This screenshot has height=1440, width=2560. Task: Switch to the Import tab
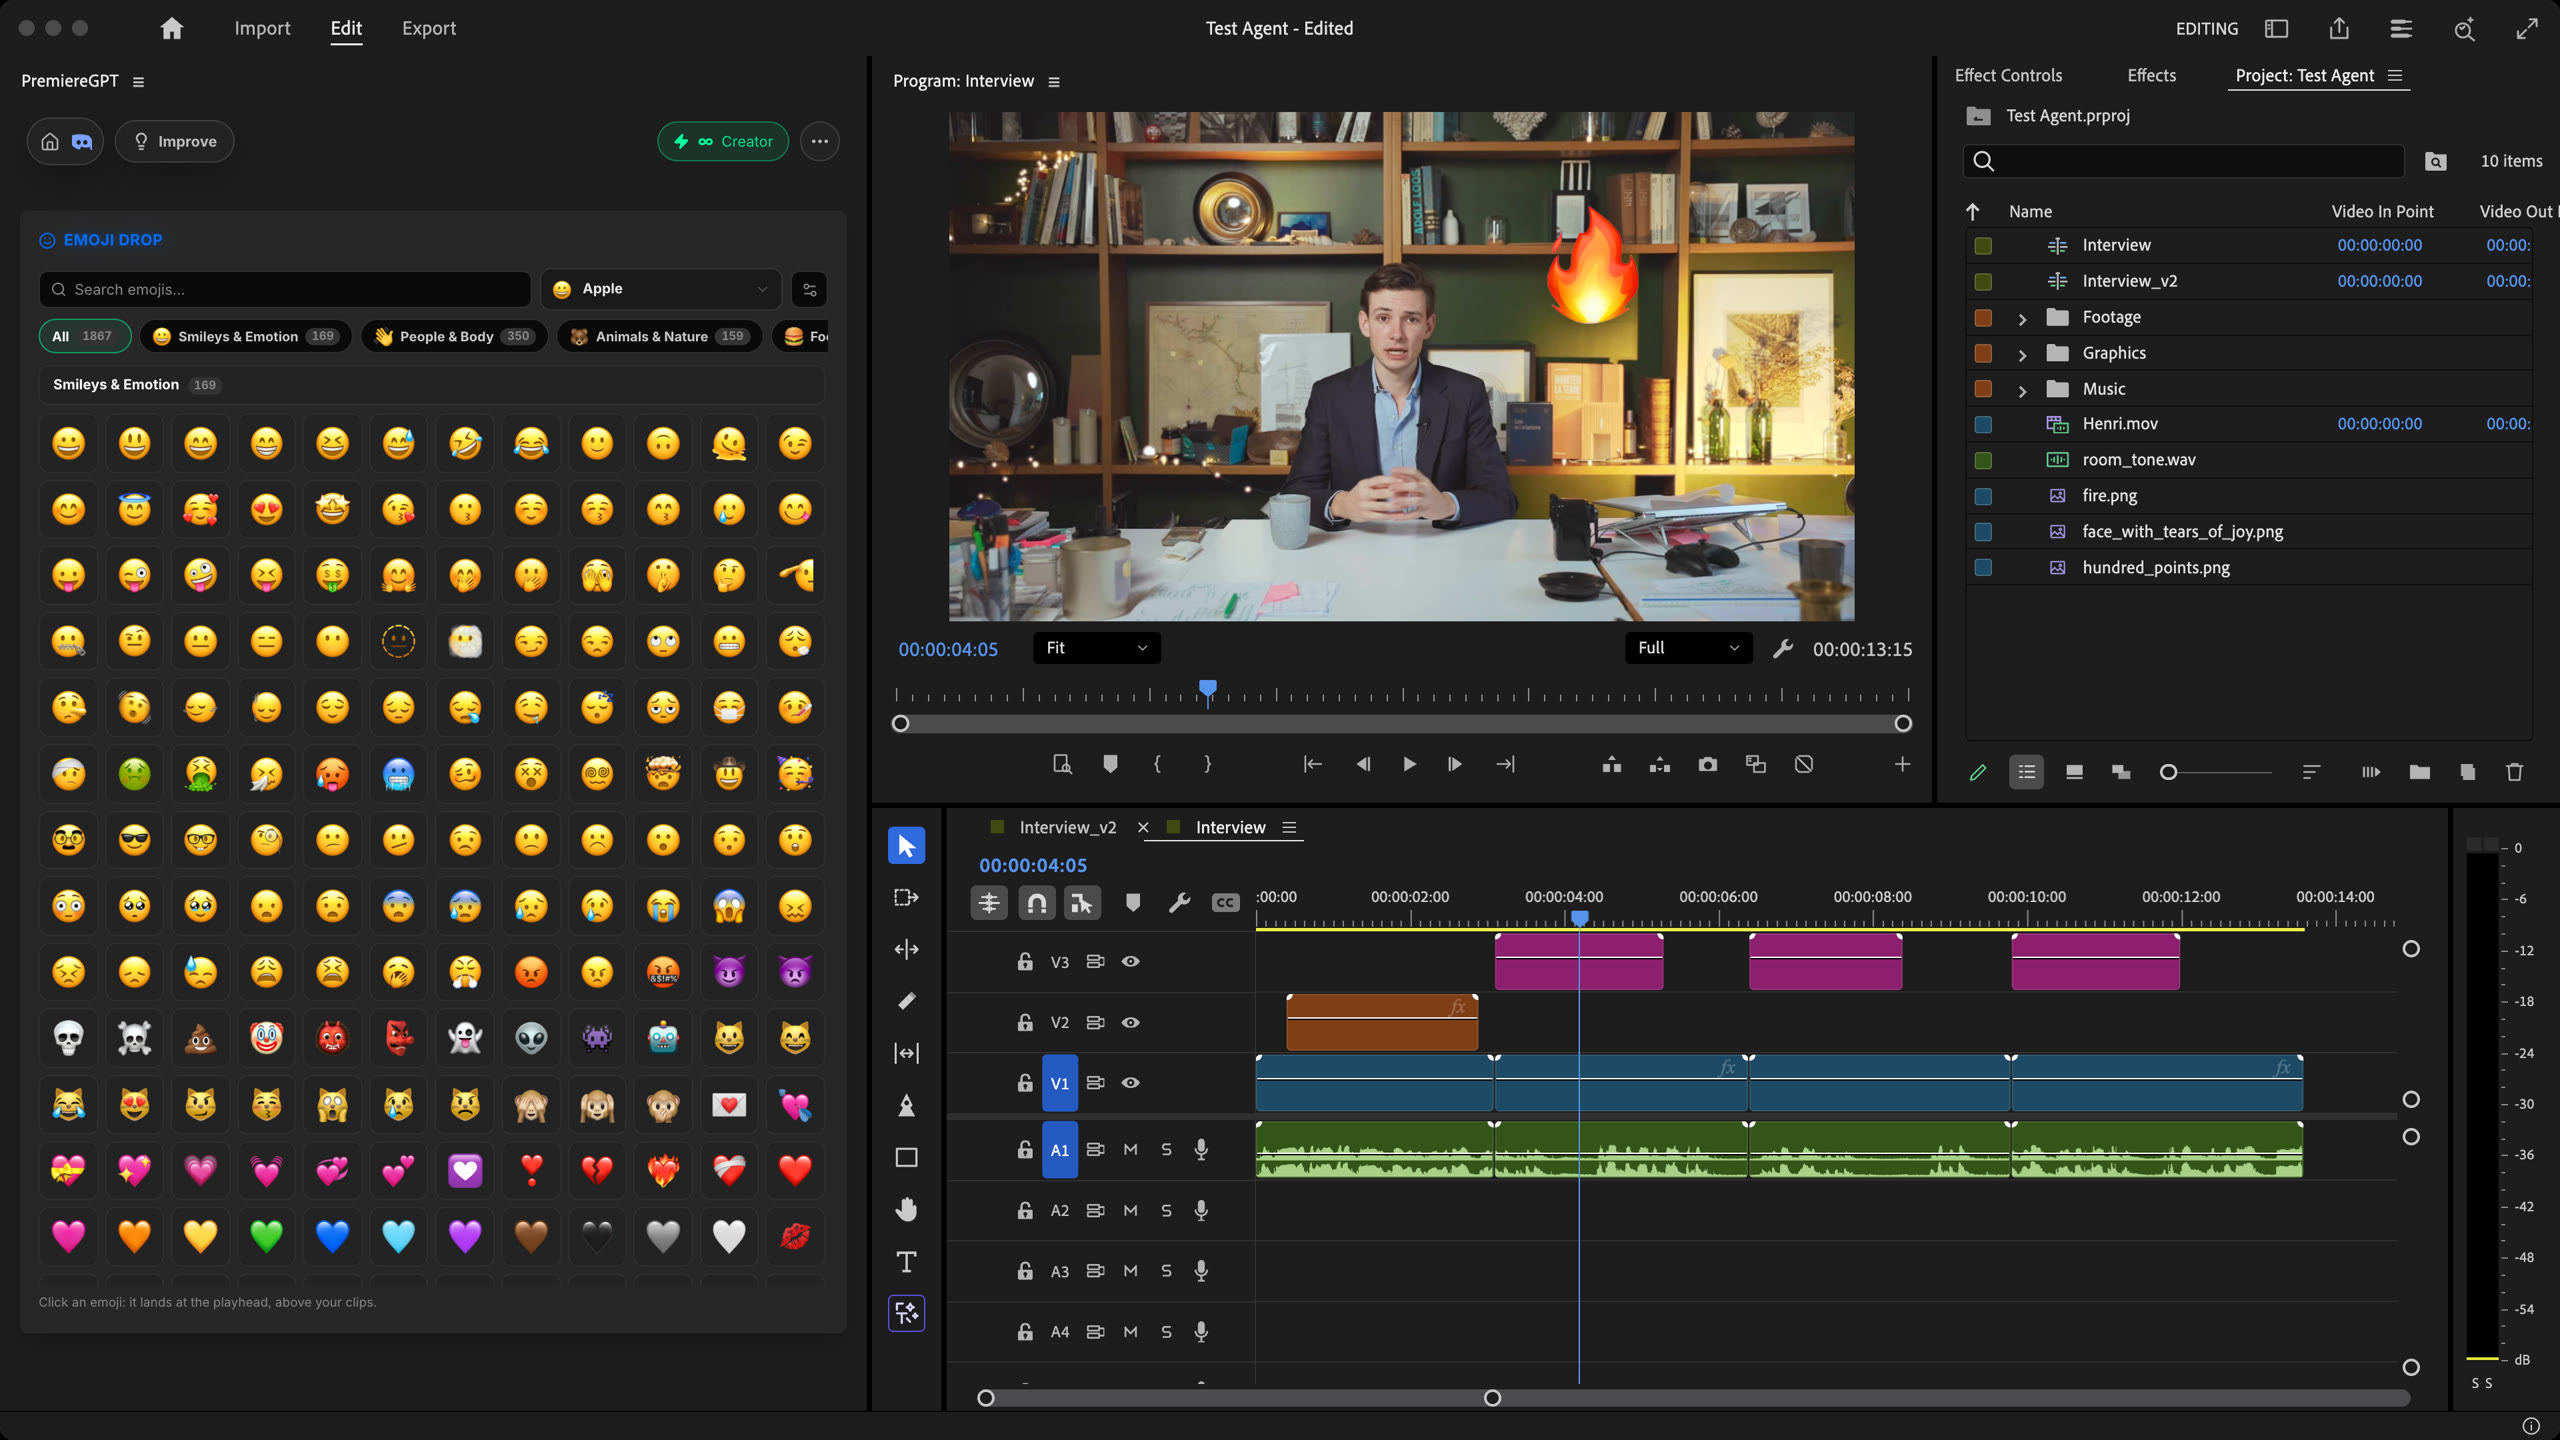tap(262, 29)
